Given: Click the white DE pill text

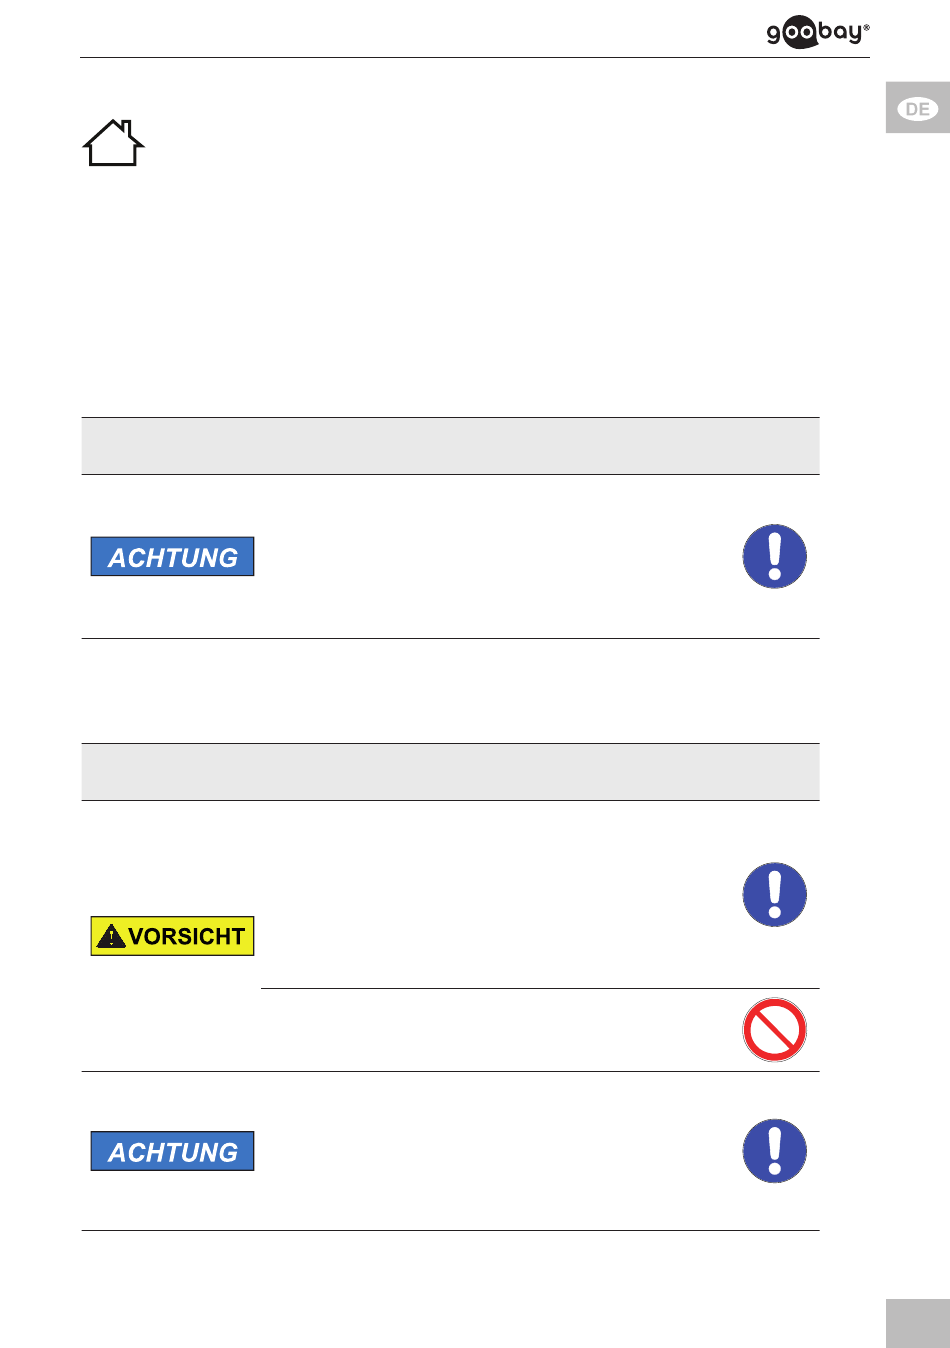Looking at the screenshot, I should click(918, 109).
